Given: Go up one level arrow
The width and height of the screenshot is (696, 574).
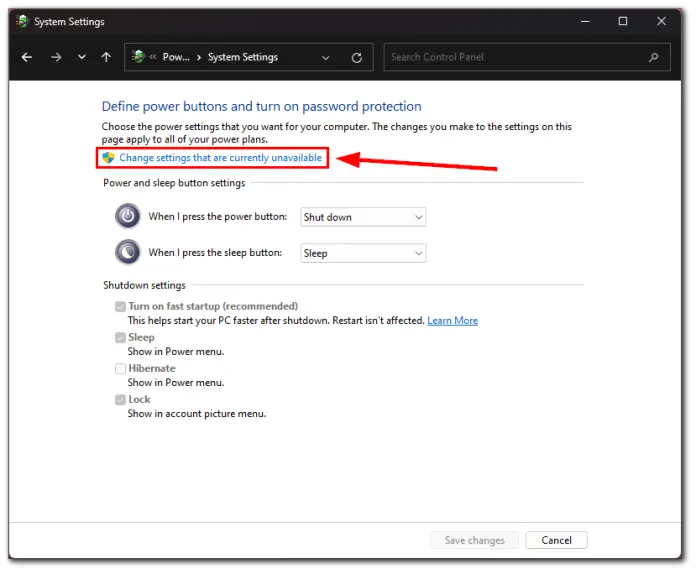Looking at the screenshot, I should 106,57.
